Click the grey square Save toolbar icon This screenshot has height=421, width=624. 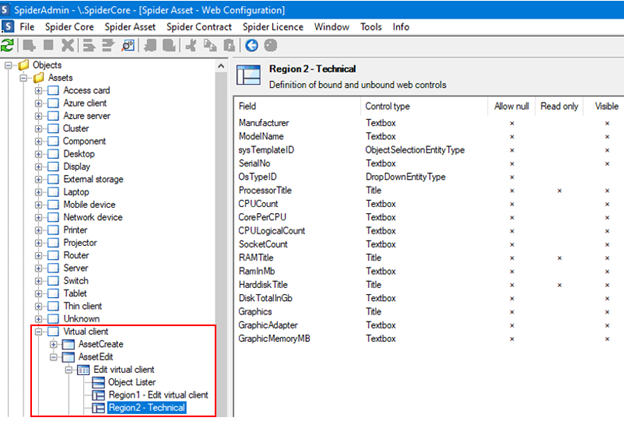pos(49,45)
